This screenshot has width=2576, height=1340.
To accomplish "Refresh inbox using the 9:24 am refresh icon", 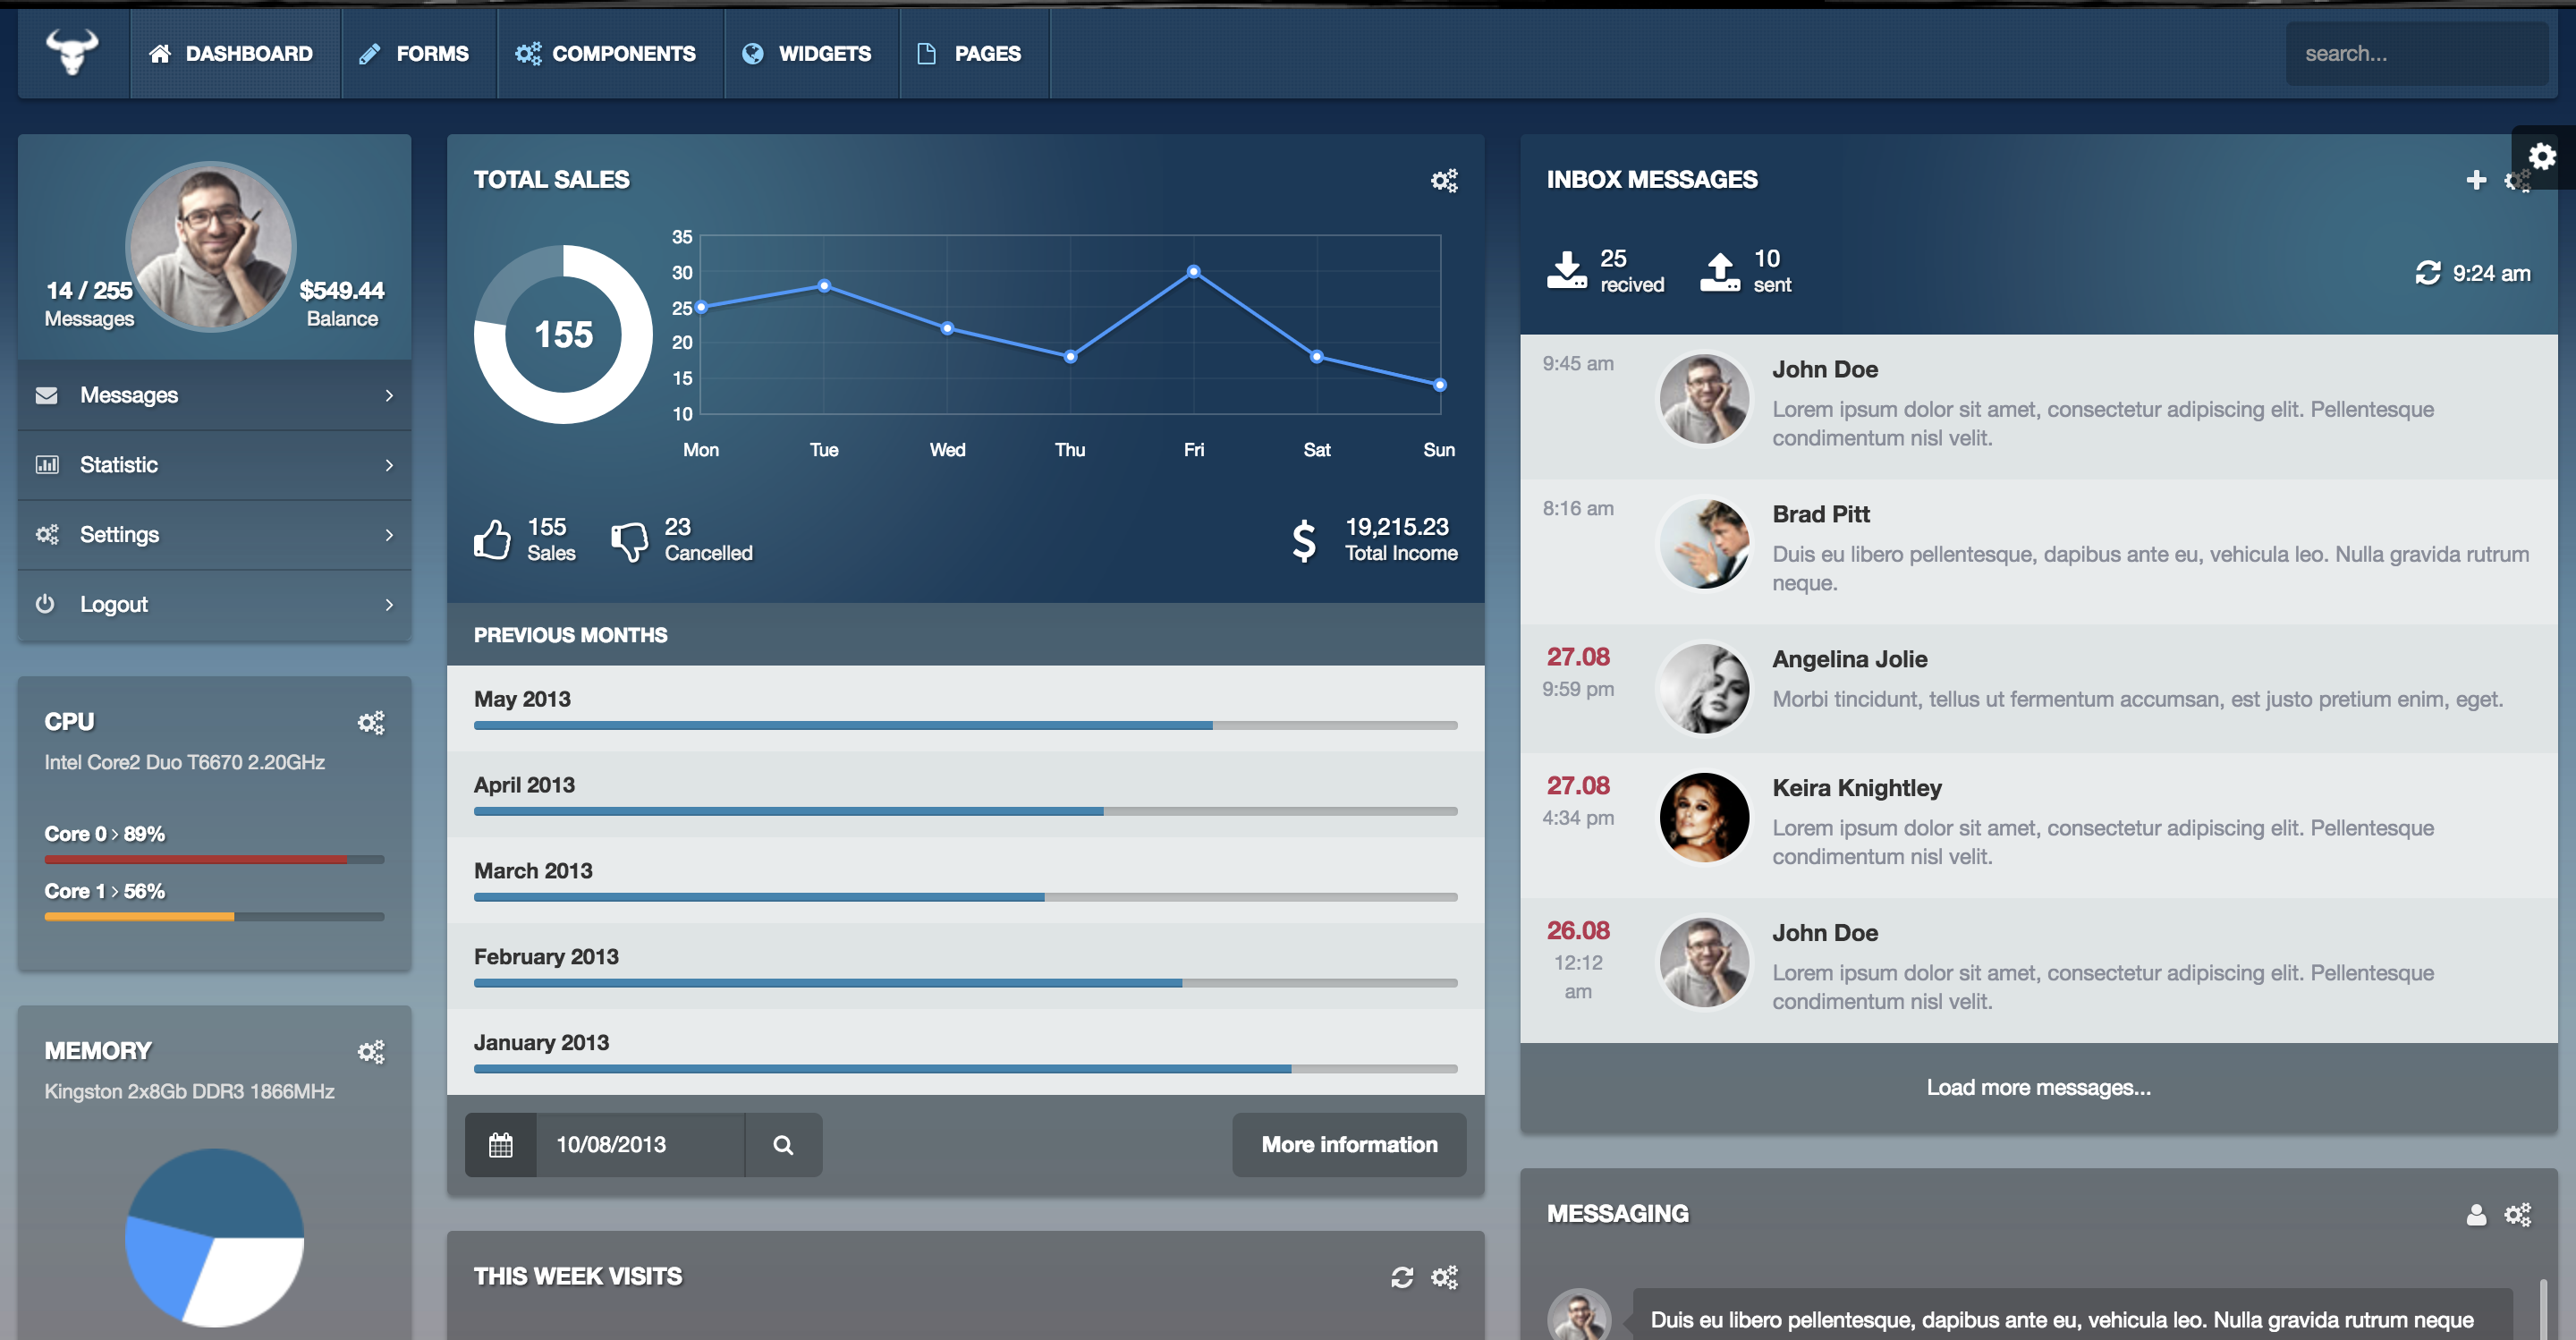I will [2427, 273].
